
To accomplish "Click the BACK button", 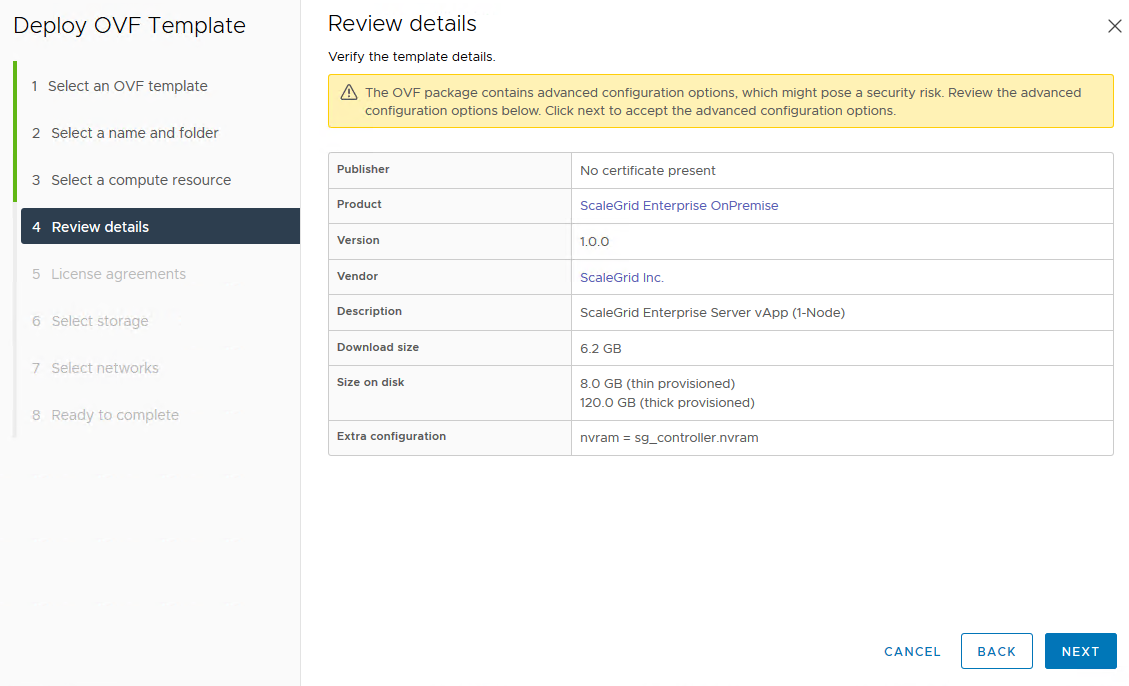I will coord(997,651).
